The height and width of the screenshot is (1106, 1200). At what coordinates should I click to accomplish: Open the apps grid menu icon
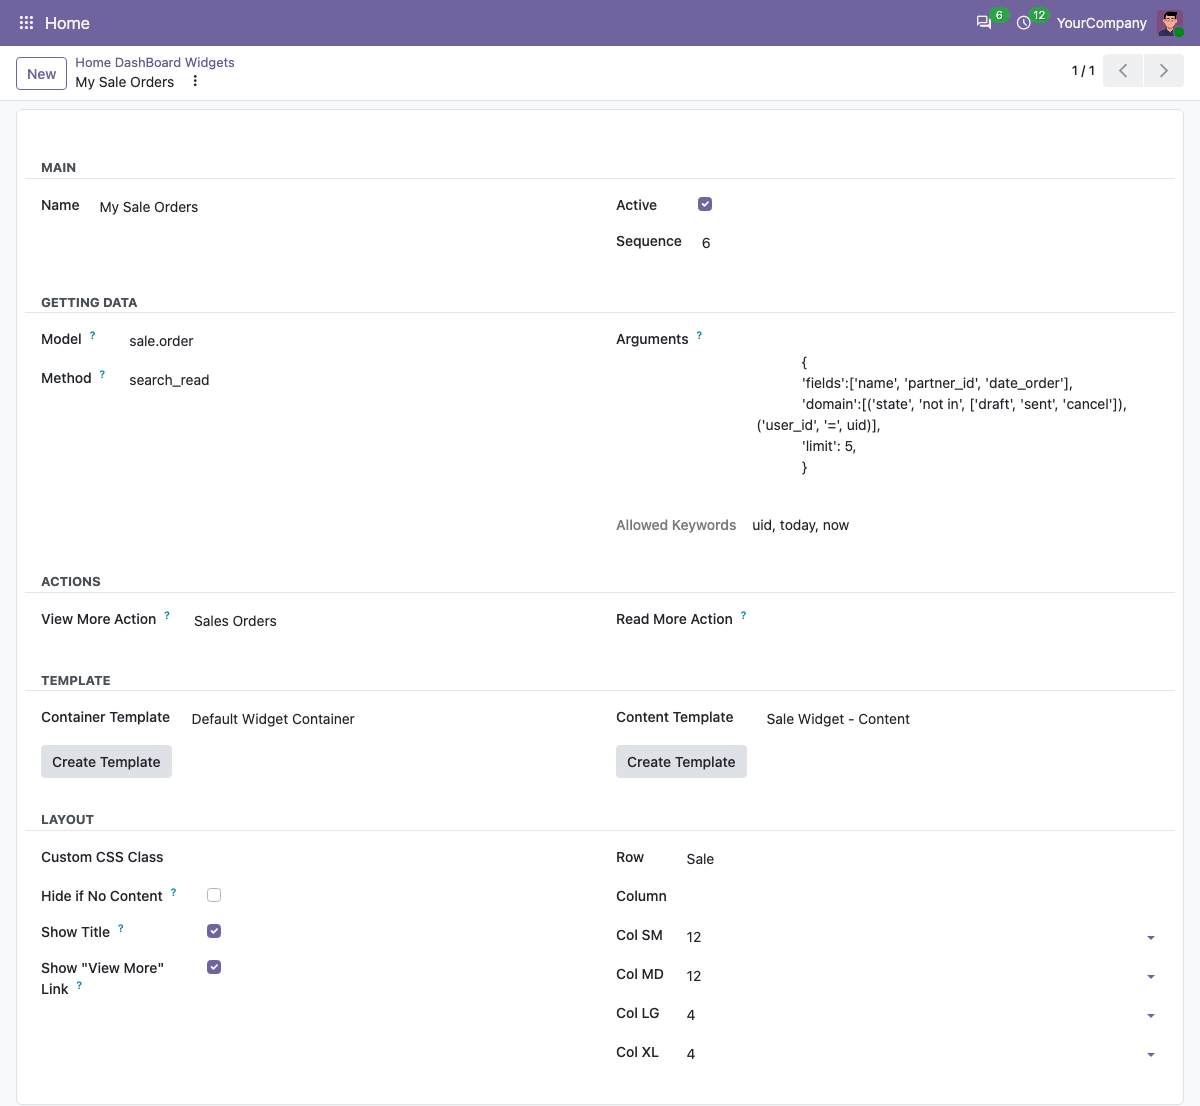(x=27, y=23)
